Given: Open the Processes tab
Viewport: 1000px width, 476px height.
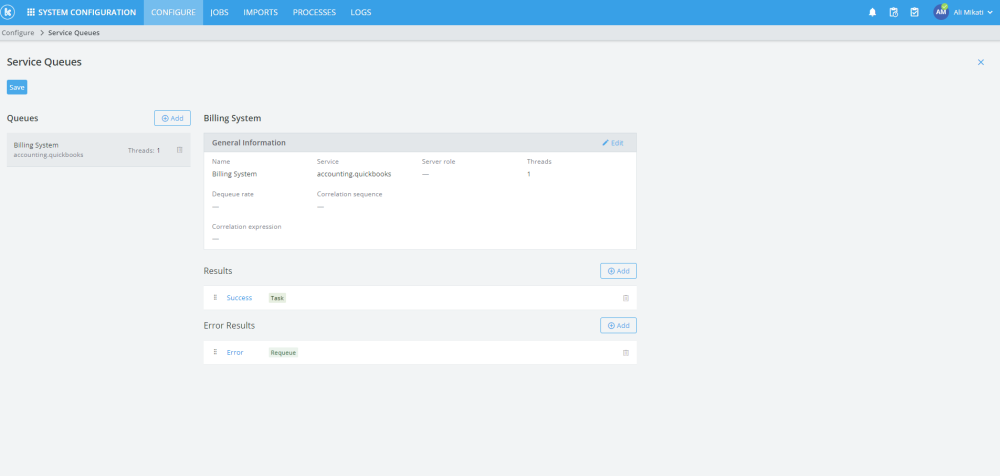Looking at the screenshot, I should [x=314, y=12].
